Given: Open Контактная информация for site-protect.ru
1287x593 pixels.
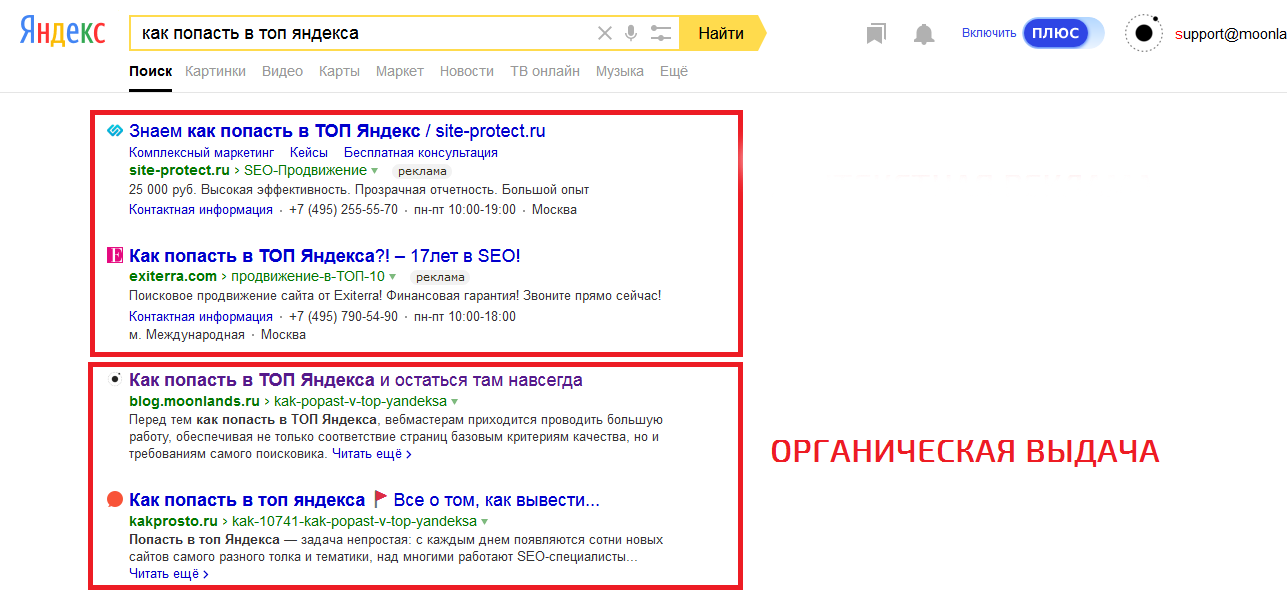Looking at the screenshot, I should pyautogui.click(x=201, y=210).
